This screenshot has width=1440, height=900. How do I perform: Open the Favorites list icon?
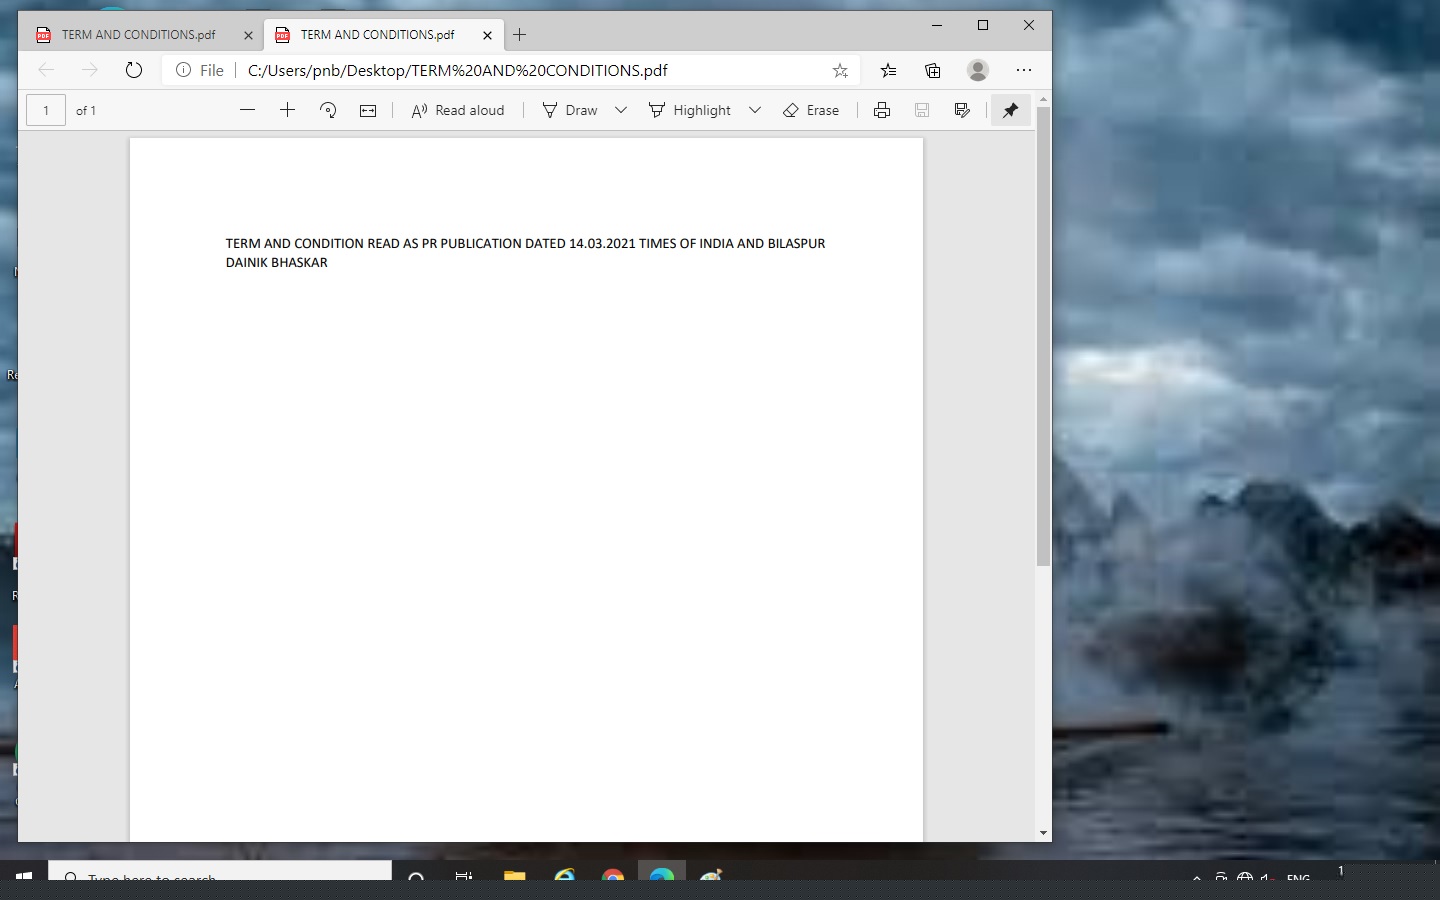click(x=888, y=70)
